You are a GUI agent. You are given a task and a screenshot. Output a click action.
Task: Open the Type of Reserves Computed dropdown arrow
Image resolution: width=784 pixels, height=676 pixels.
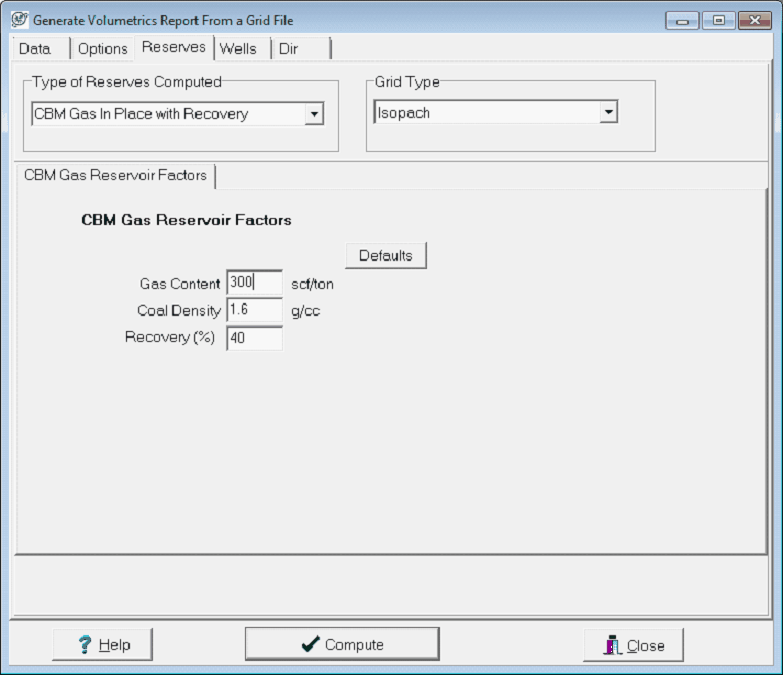point(314,114)
